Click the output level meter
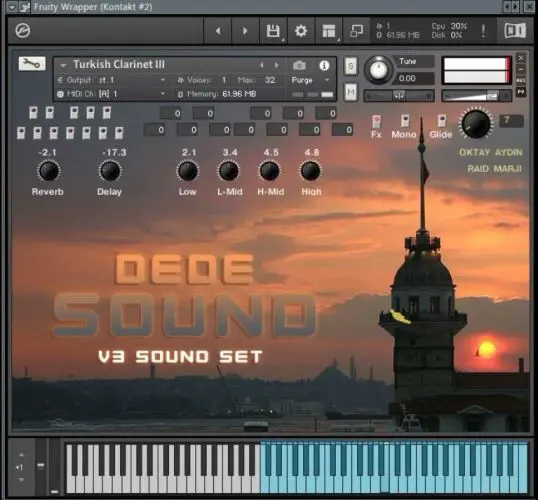Image resolution: width=538 pixels, height=500 pixels. (x=477, y=70)
